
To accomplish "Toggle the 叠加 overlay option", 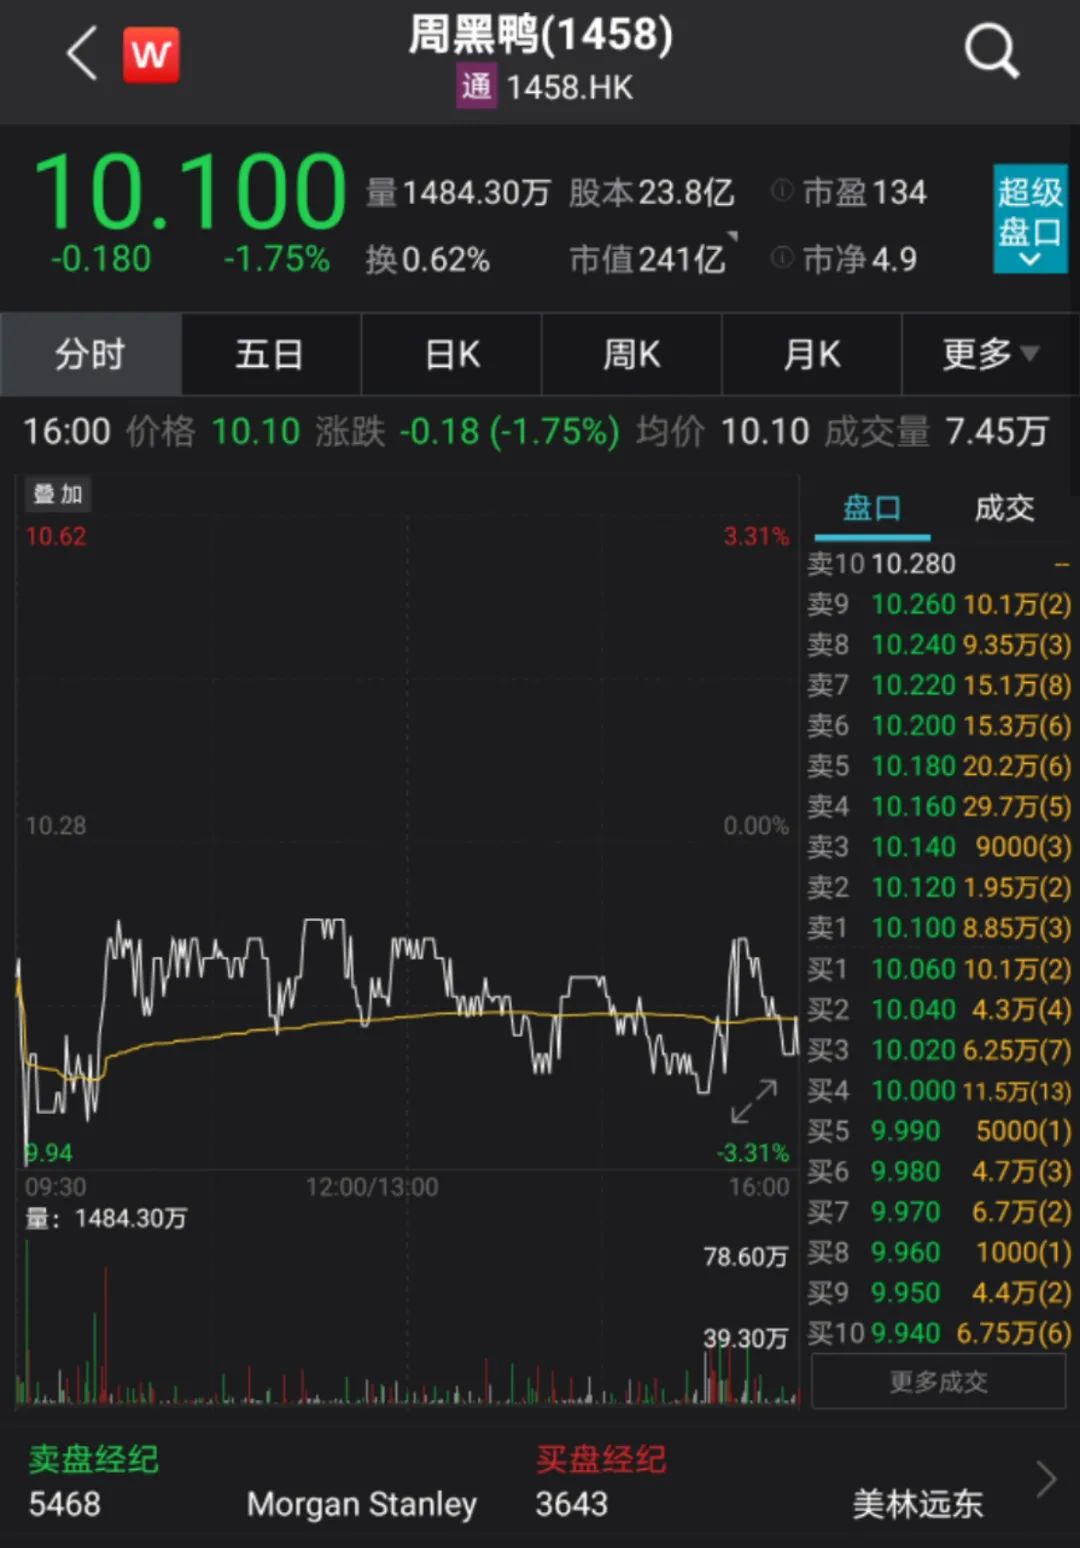I will point(57,494).
